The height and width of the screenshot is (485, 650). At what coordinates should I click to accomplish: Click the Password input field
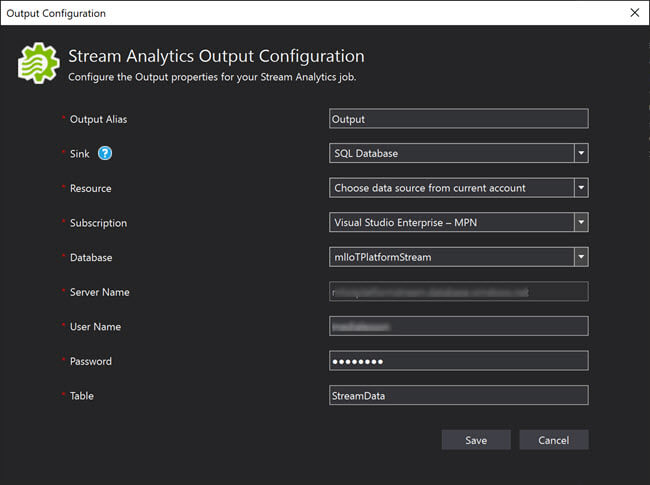click(x=459, y=361)
